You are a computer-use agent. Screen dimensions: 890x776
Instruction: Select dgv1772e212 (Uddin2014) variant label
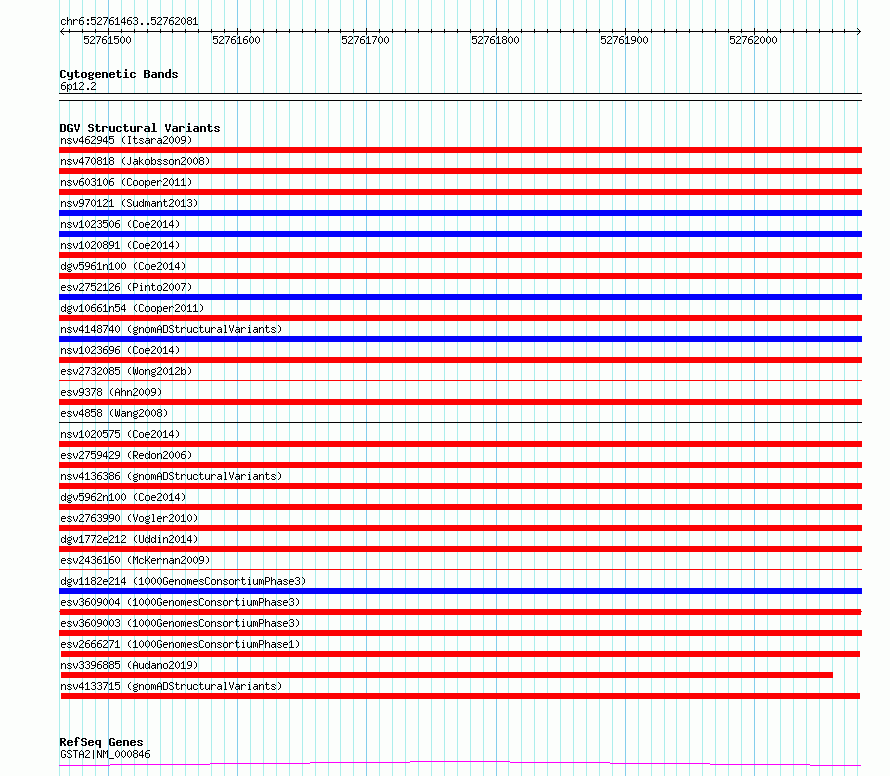[129, 539]
